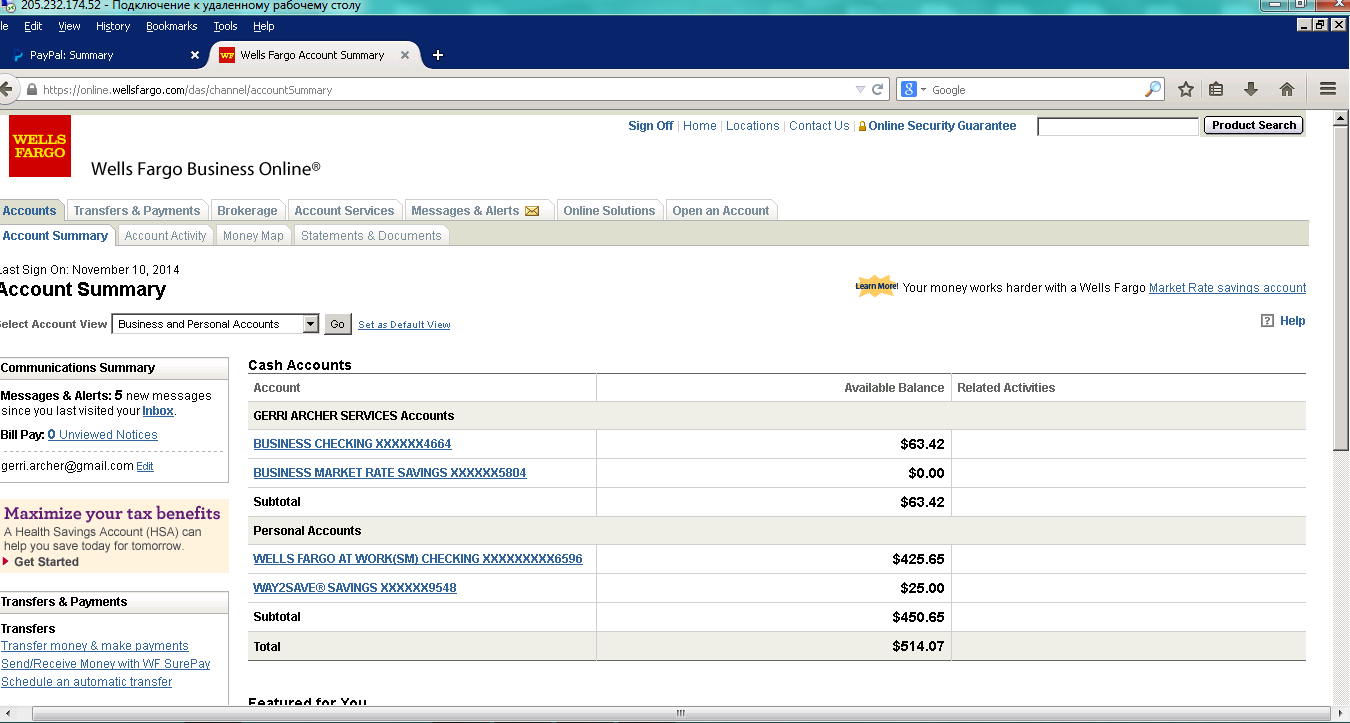Image resolution: width=1350 pixels, height=723 pixels.
Task: Open the bookmarks list icon
Action: click(1217, 89)
